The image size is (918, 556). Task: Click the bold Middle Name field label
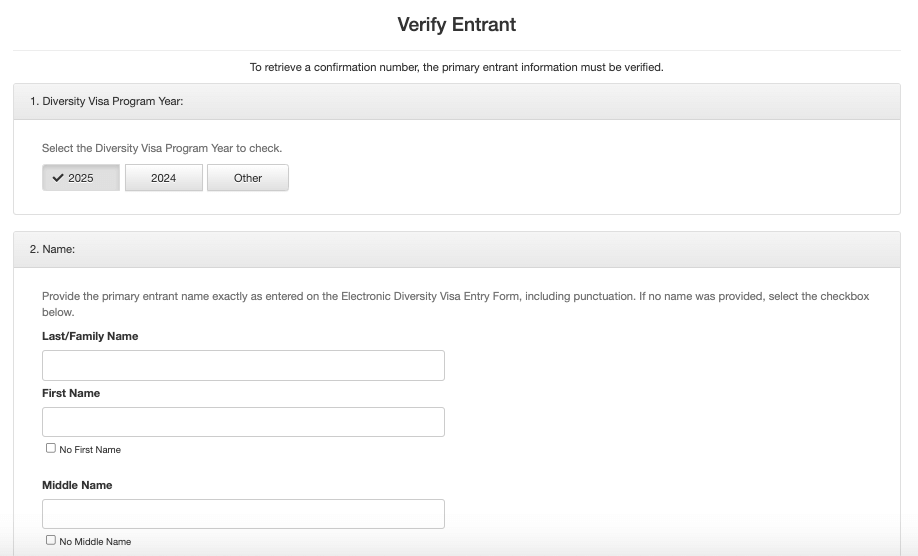tap(77, 485)
